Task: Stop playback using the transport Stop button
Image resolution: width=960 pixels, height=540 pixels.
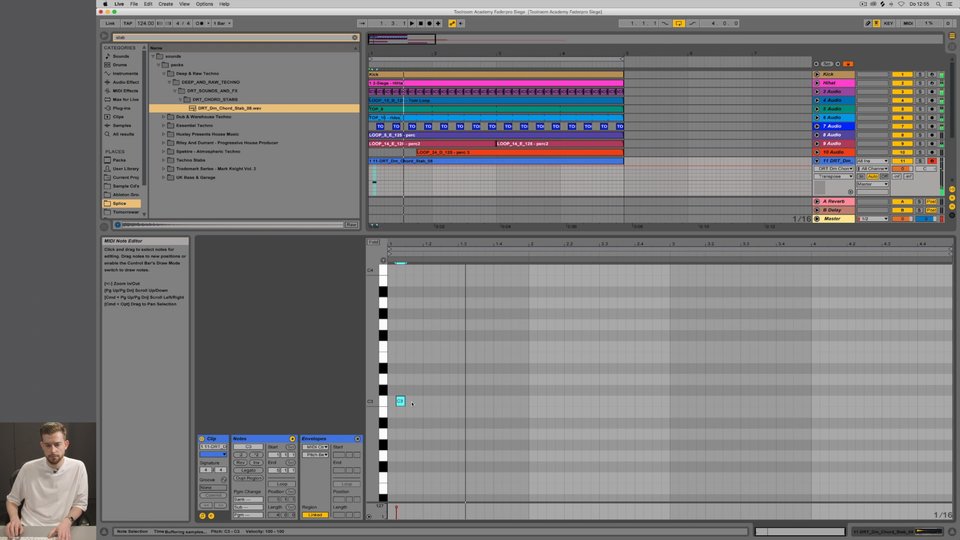Action: tap(421, 23)
